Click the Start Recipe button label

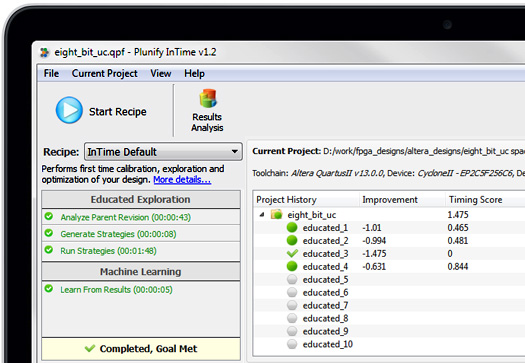[118, 112]
